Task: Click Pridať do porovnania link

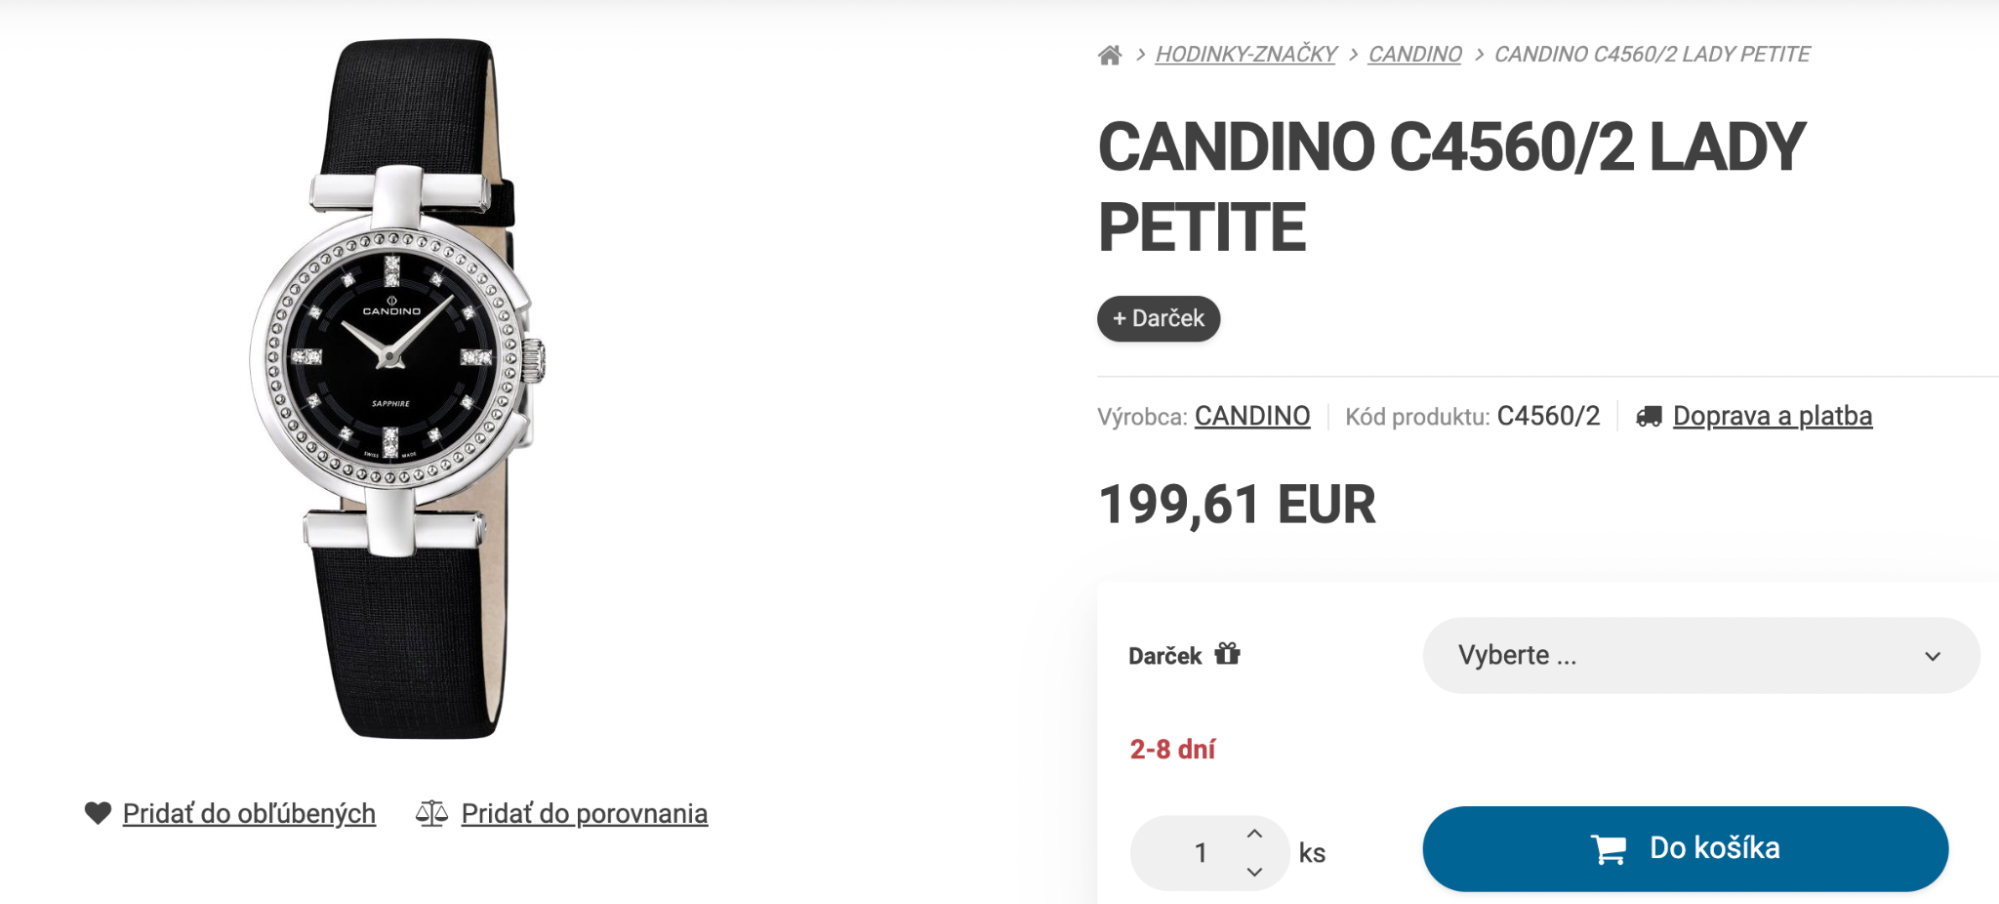Action: click(x=584, y=813)
